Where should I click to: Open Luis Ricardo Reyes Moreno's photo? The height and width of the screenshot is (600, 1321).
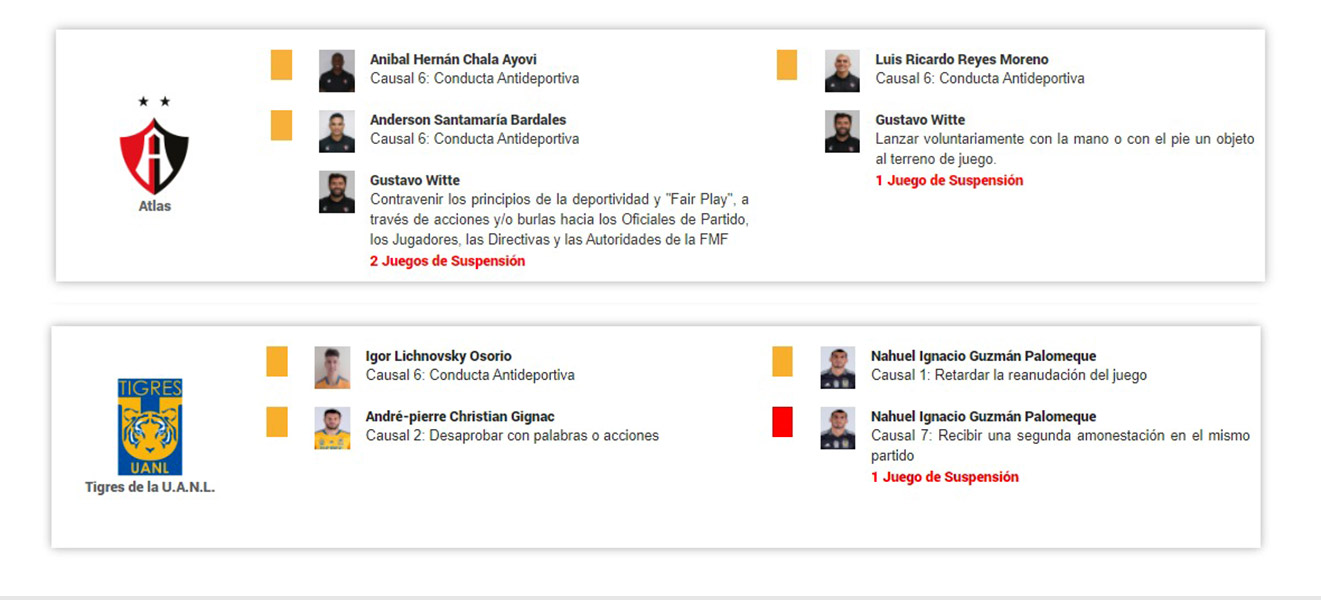tap(842, 71)
